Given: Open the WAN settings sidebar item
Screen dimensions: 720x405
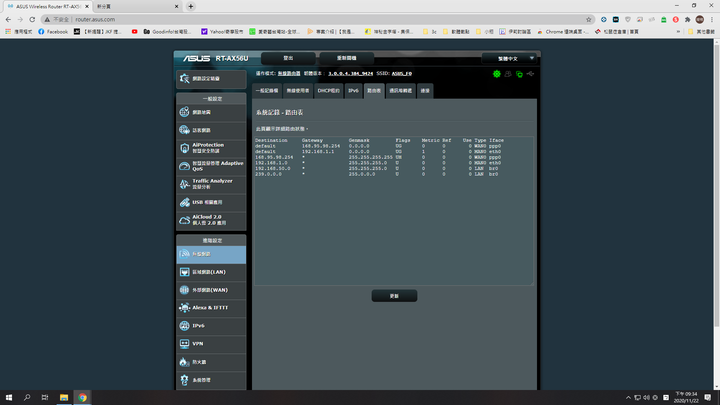Looking at the screenshot, I should click(x=211, y=290).
